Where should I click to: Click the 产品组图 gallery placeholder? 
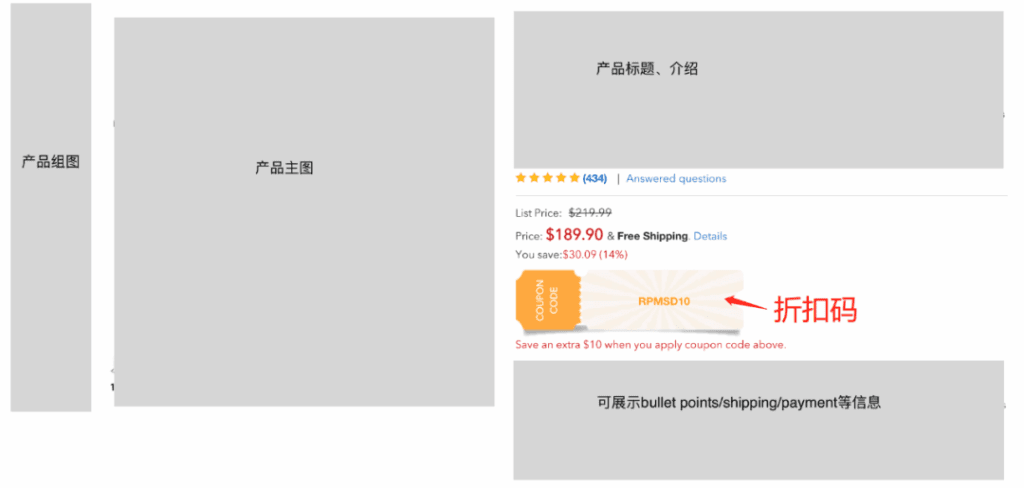coord(51,207)
